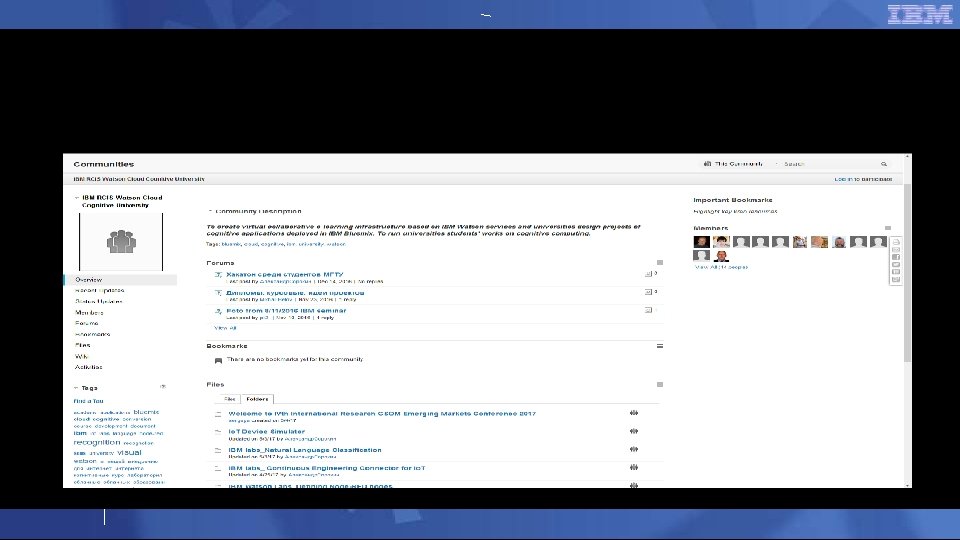The image size is (960, 540).
Task: Click reply count icon for Foto from seminar topic
Action: (x=648, y=310)
